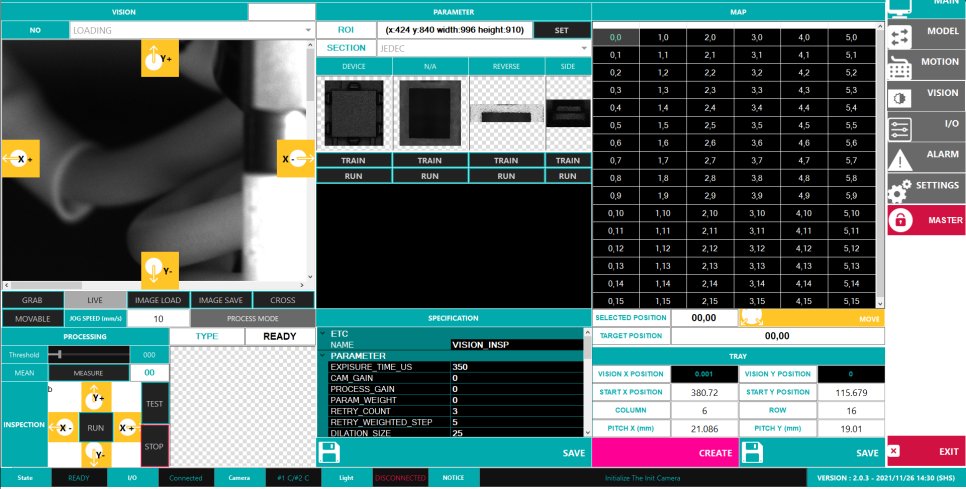The width and height of the screenshot is (966, 489).
Task: Select map cell 2,5
Action: pos(710,125)
